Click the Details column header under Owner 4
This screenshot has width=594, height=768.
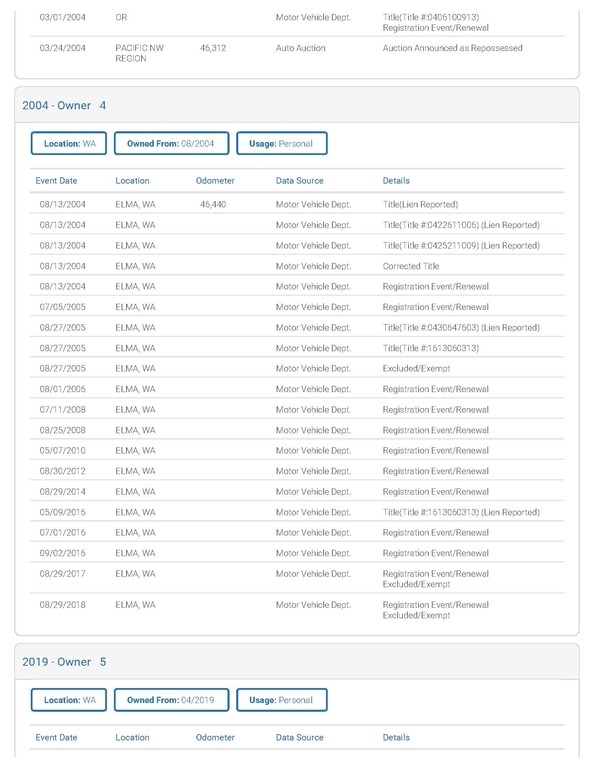(x=396, y=181)
